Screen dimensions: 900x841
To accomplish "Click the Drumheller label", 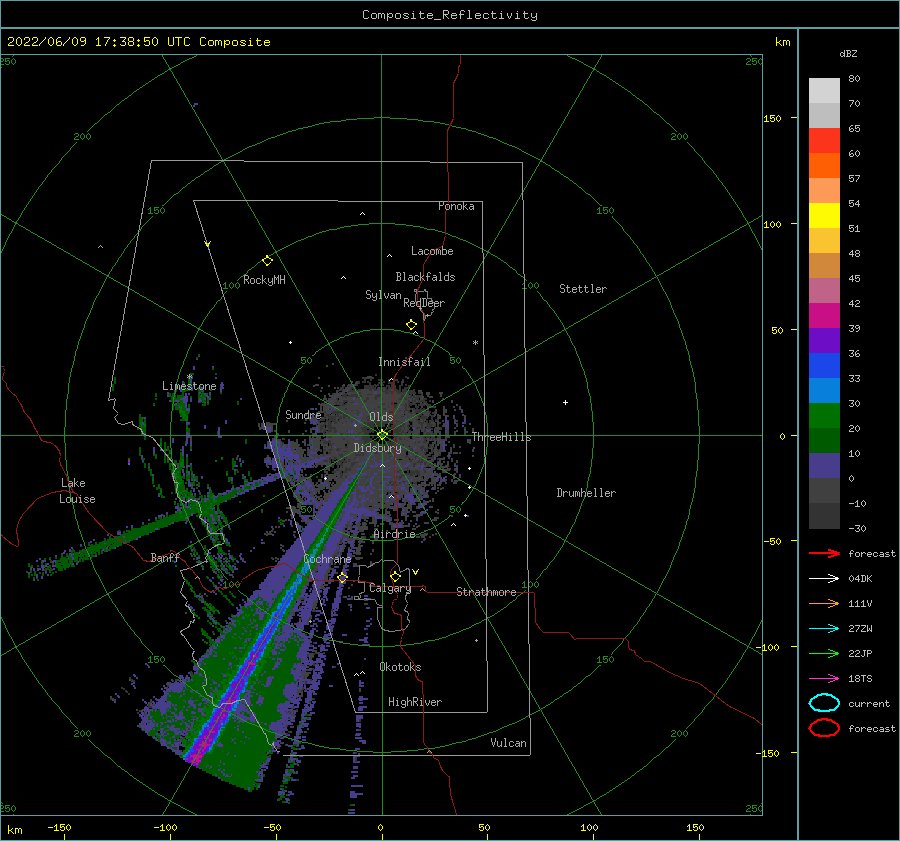I will (586, 493).
